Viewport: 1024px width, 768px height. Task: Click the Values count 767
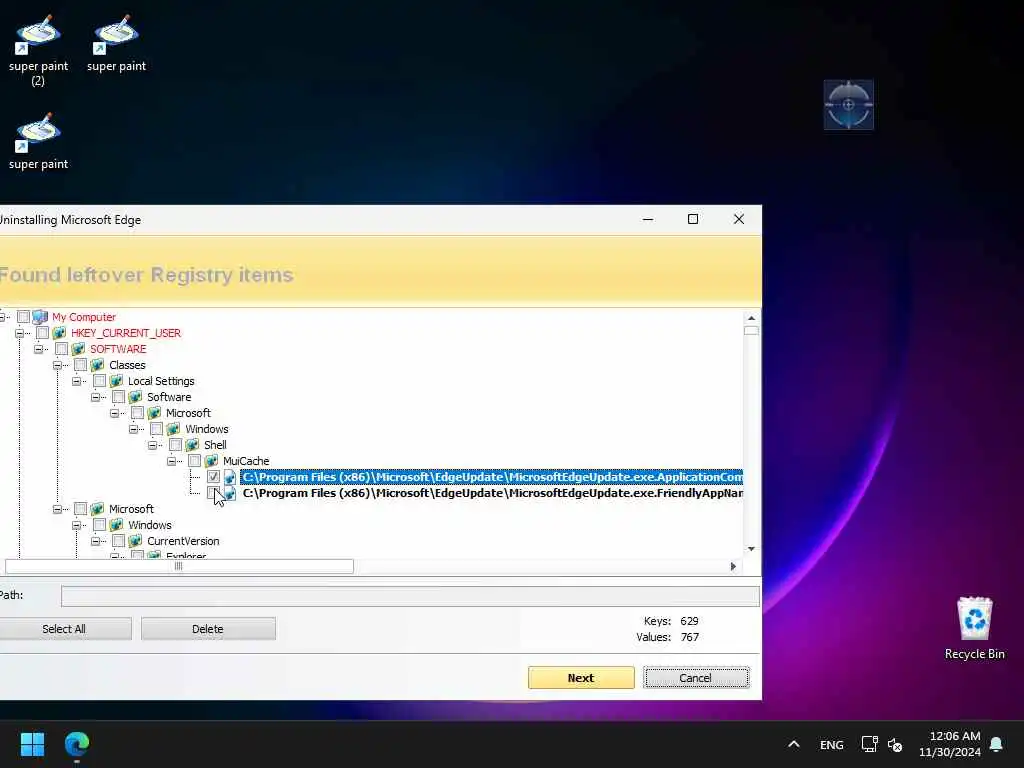(x=690, y=637)
